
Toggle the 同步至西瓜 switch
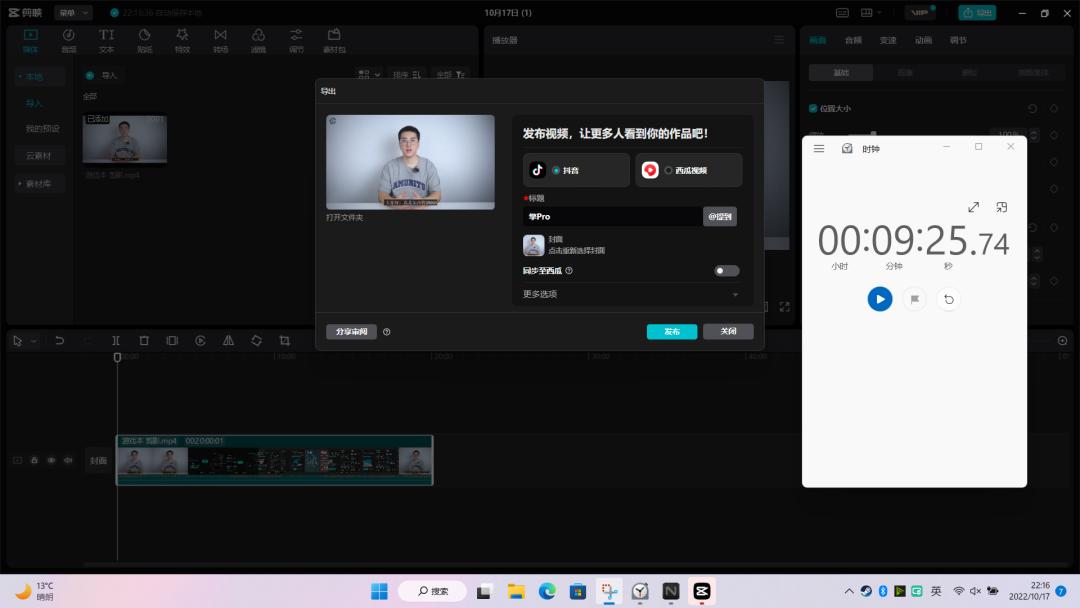[726, 270]
